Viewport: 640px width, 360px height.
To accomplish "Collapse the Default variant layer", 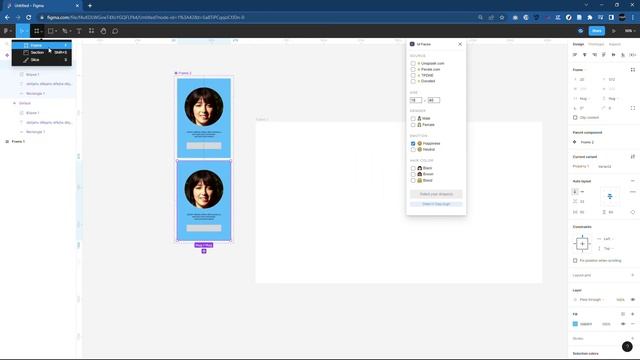I will [15, 103].
